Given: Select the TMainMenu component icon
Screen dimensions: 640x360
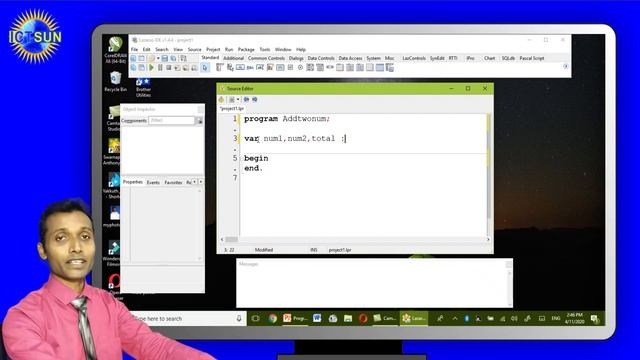Looking at the screenshot, I should pyautogui.click(x=219, y=68).
